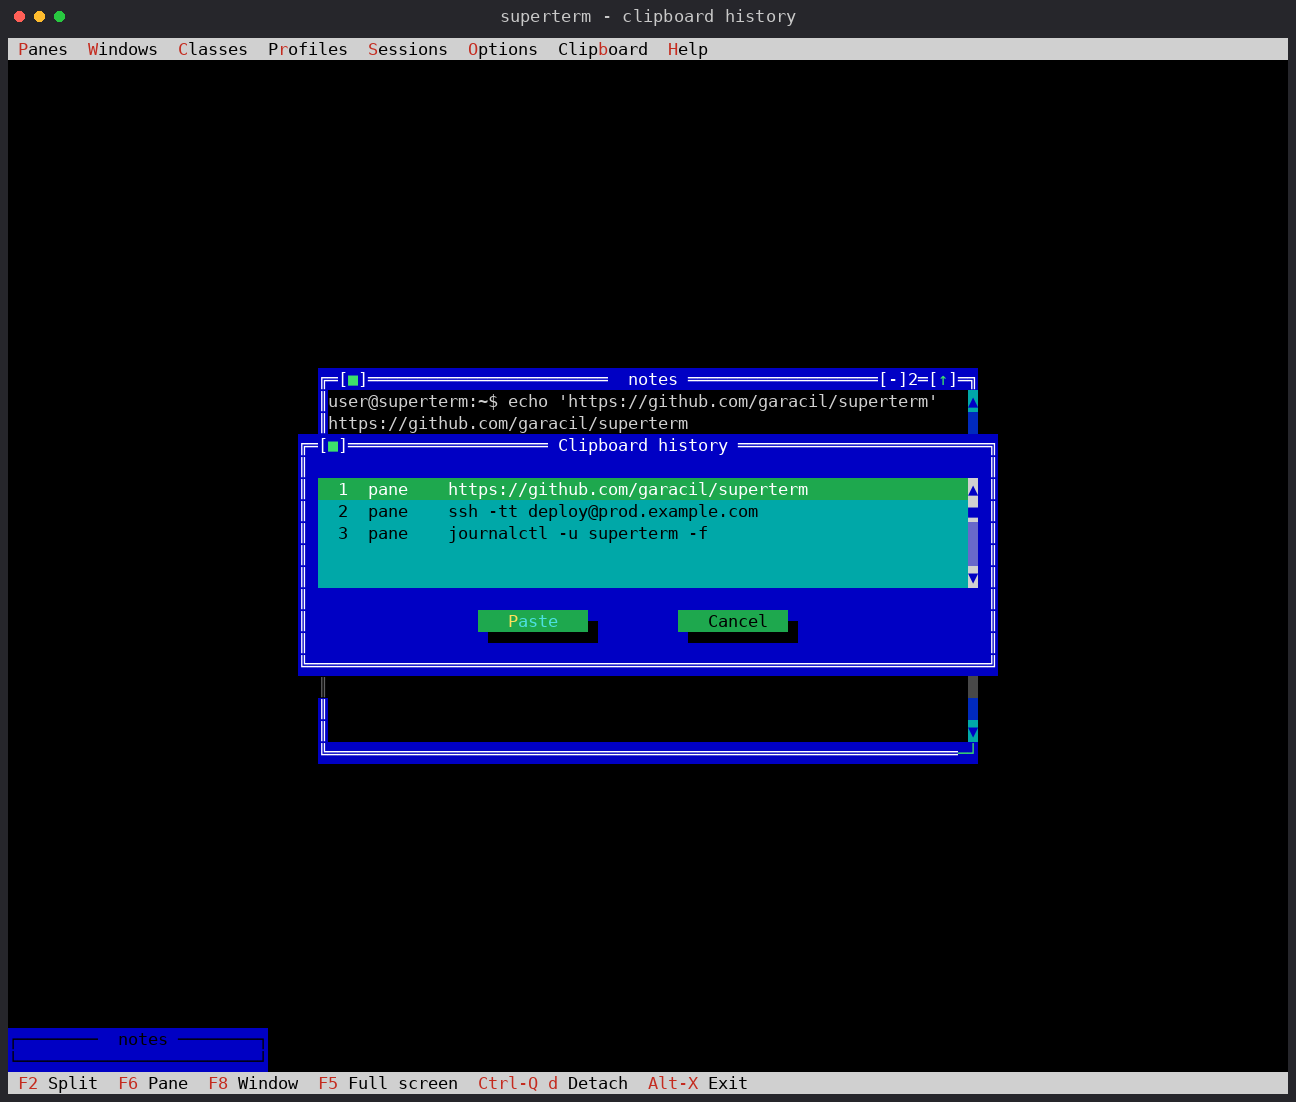Click Ctrl-Q d Detach in the status bar
Viewport: 1296px width, 1102px height.
[x=553, y=1083]
